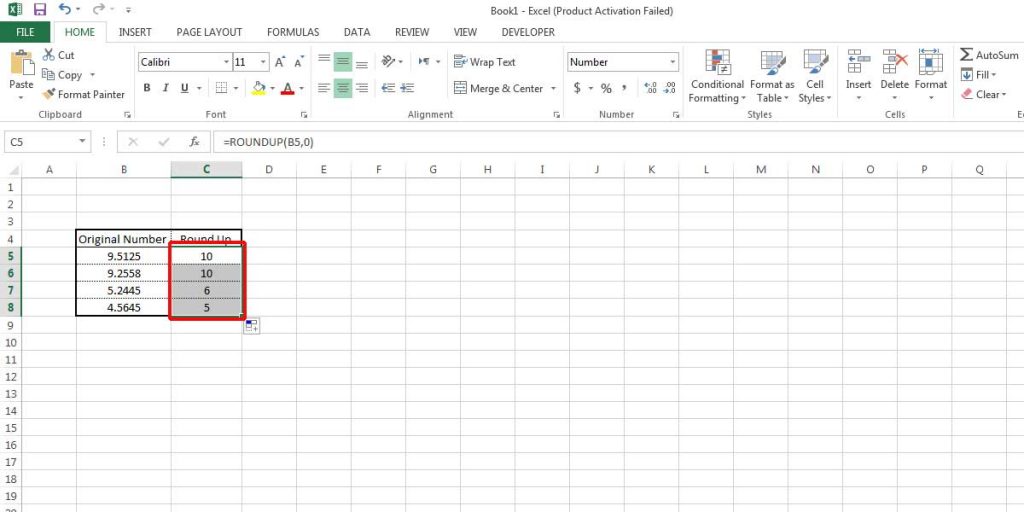The height and width of the screenshot is (512, 1024).
Task: Click Decrease Decimal icon
Action: click(x=669, y=88)
